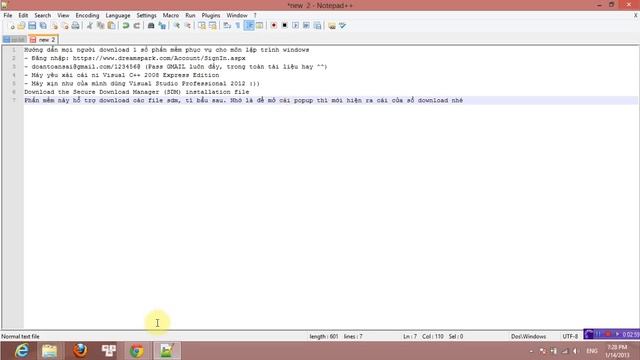Screen dimensions: 640x360
Task: Toggle Word wrap toolbar icon
Action: tap(227, 26)
